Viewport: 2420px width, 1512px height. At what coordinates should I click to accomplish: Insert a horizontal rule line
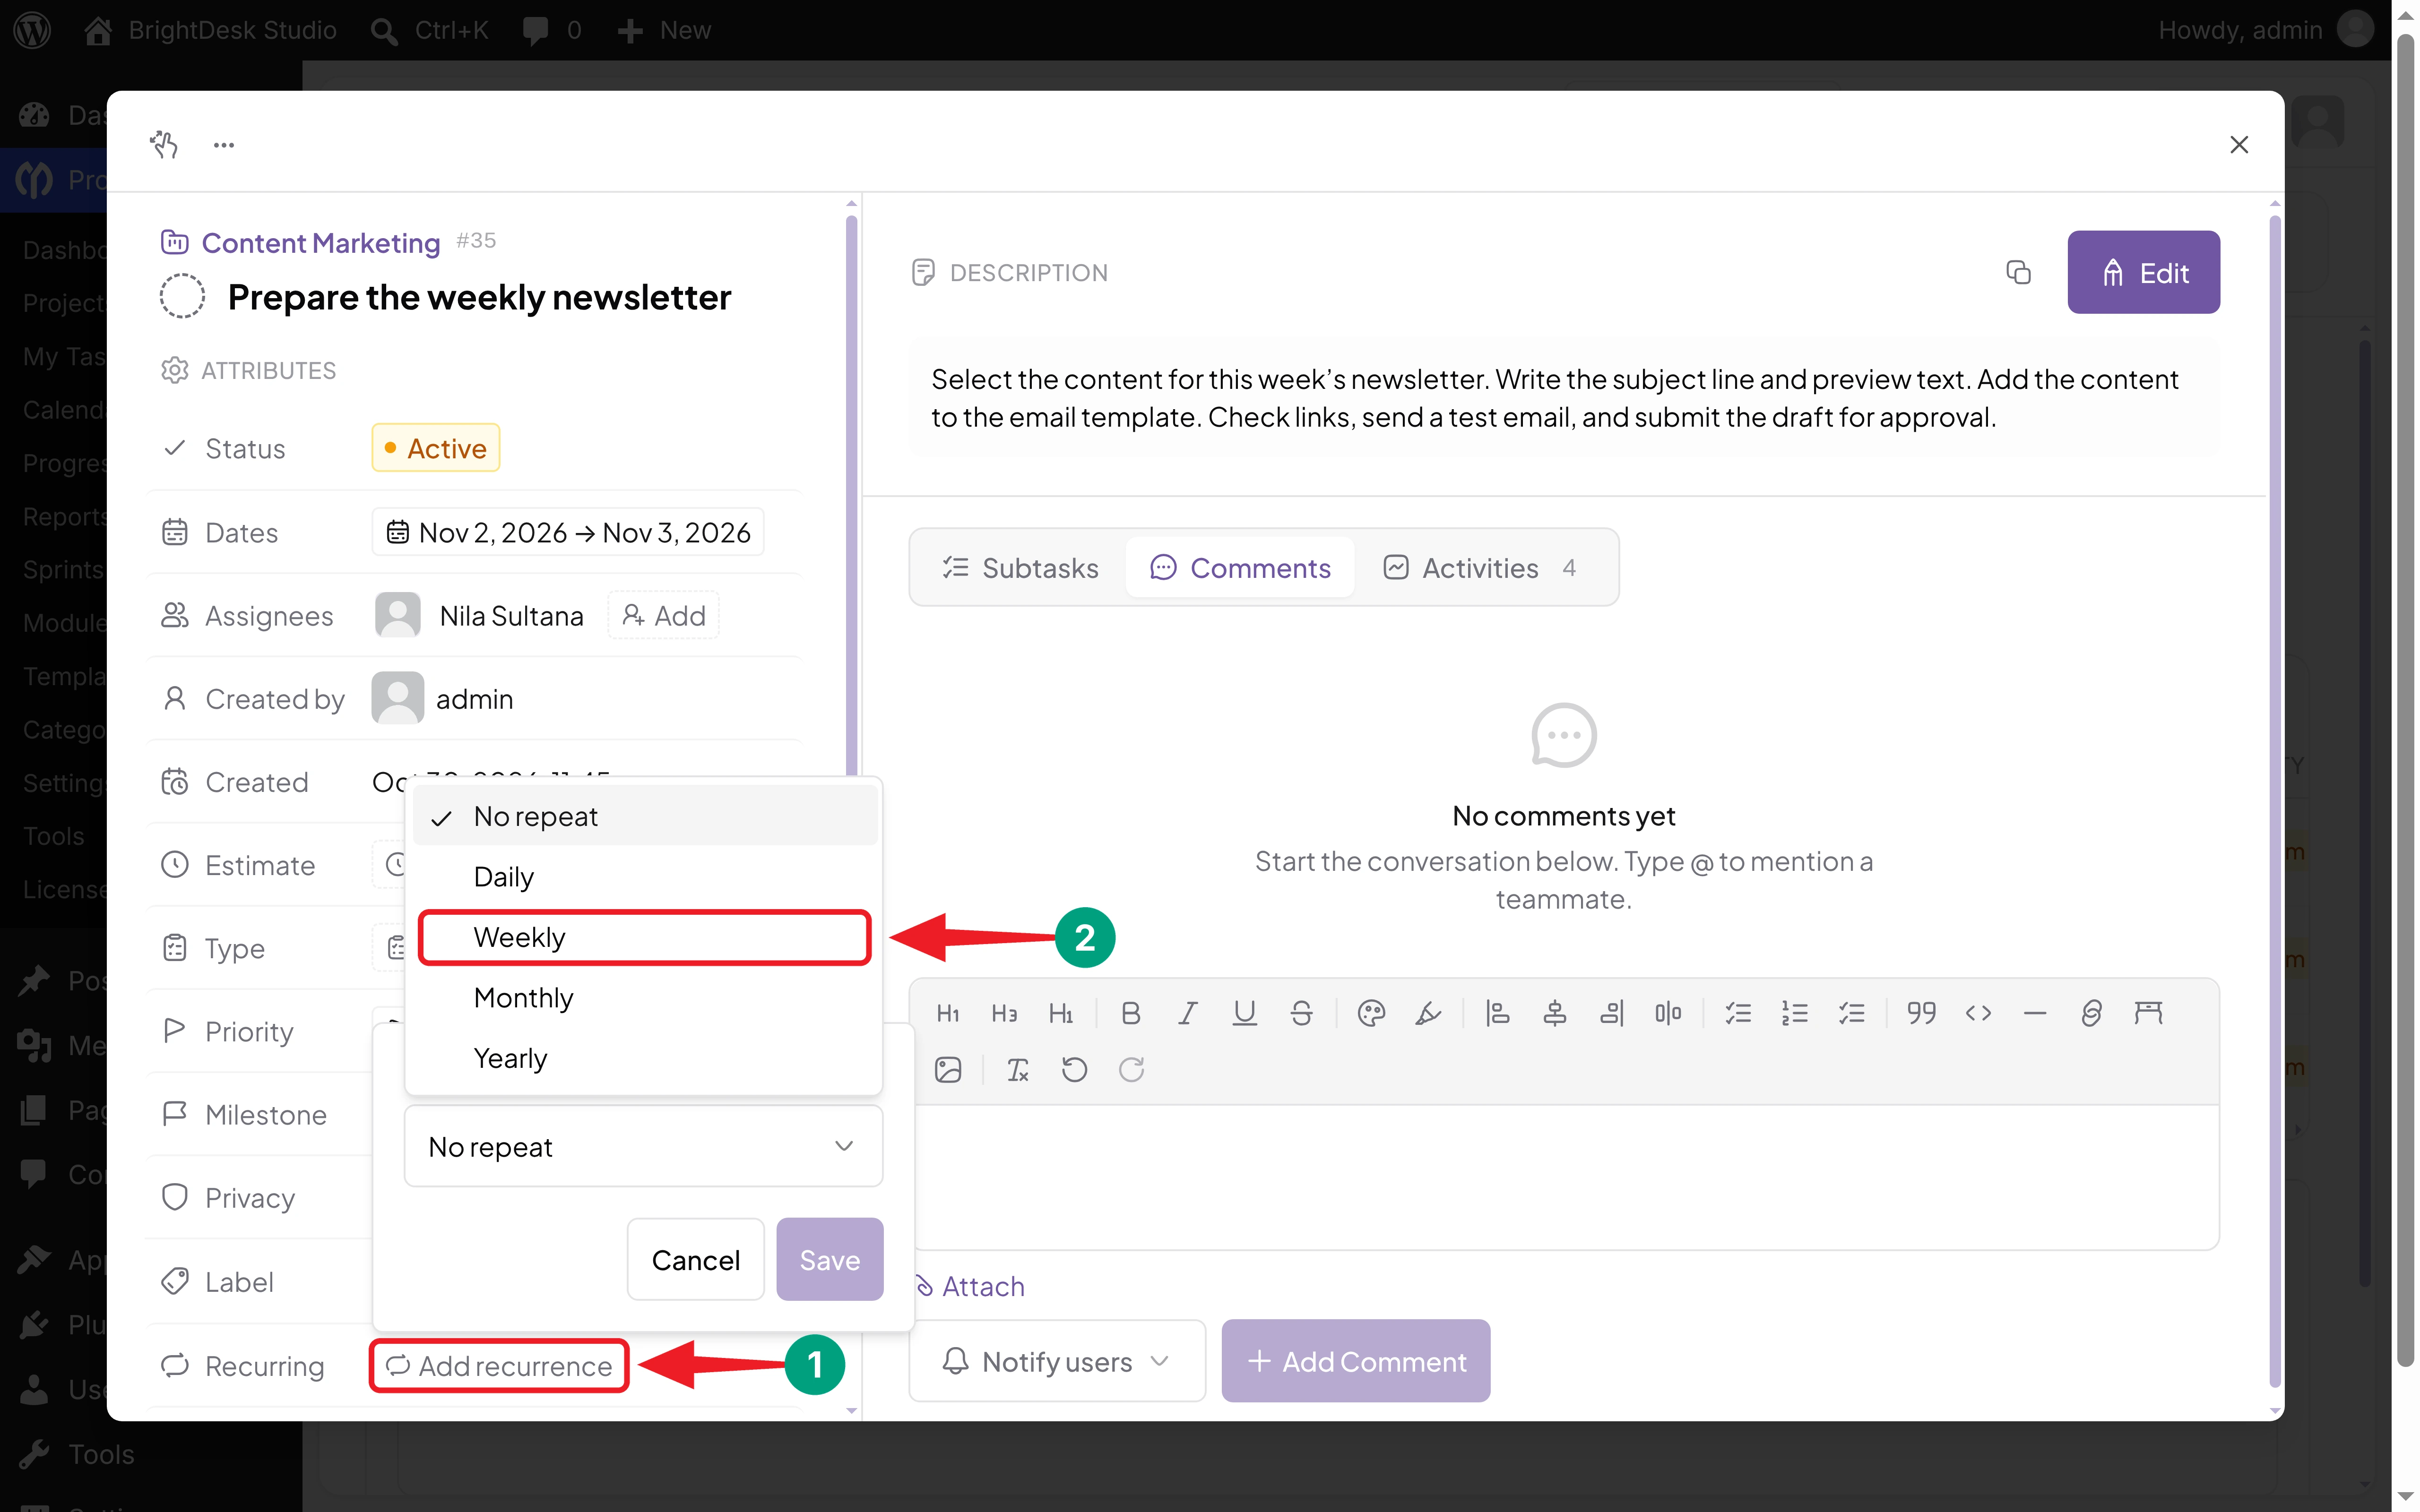(x=2034, y=1013)
